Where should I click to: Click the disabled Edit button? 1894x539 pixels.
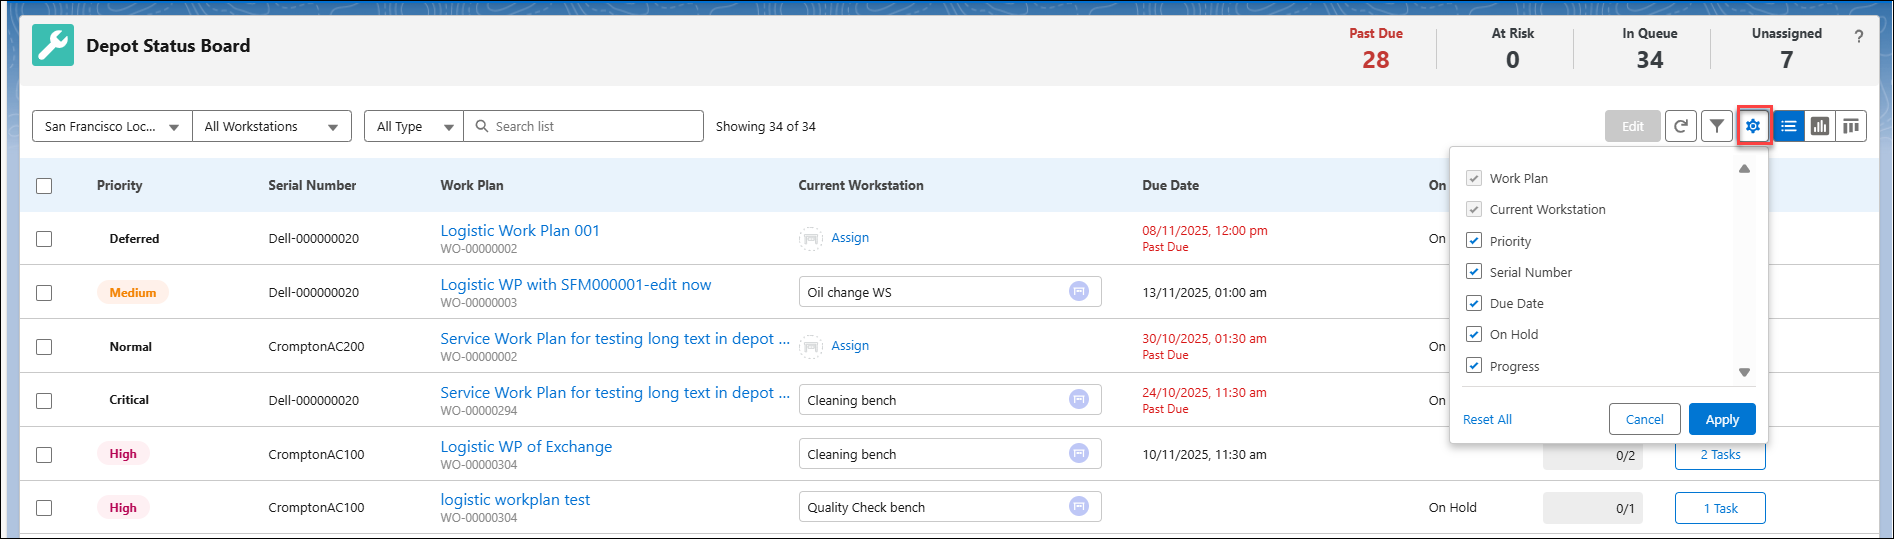pyautogui.click(x=1633, y=126)
